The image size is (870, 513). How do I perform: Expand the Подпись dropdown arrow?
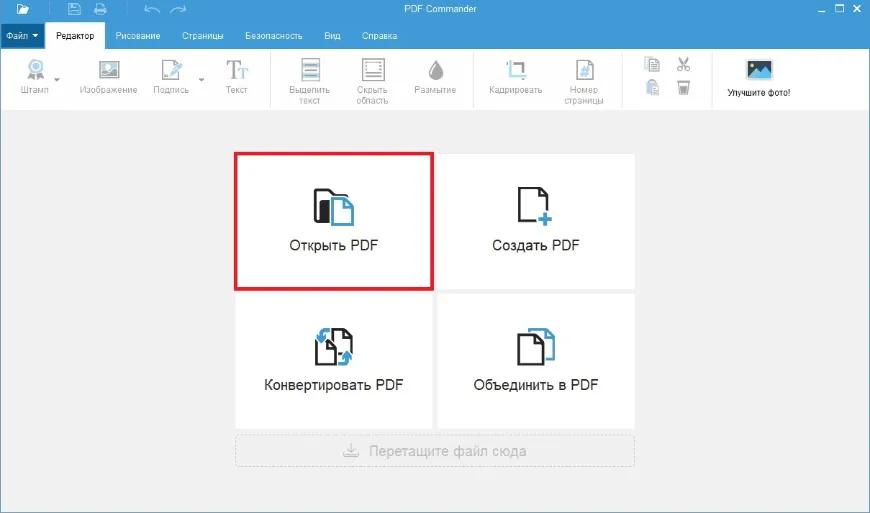pos(201,79)
